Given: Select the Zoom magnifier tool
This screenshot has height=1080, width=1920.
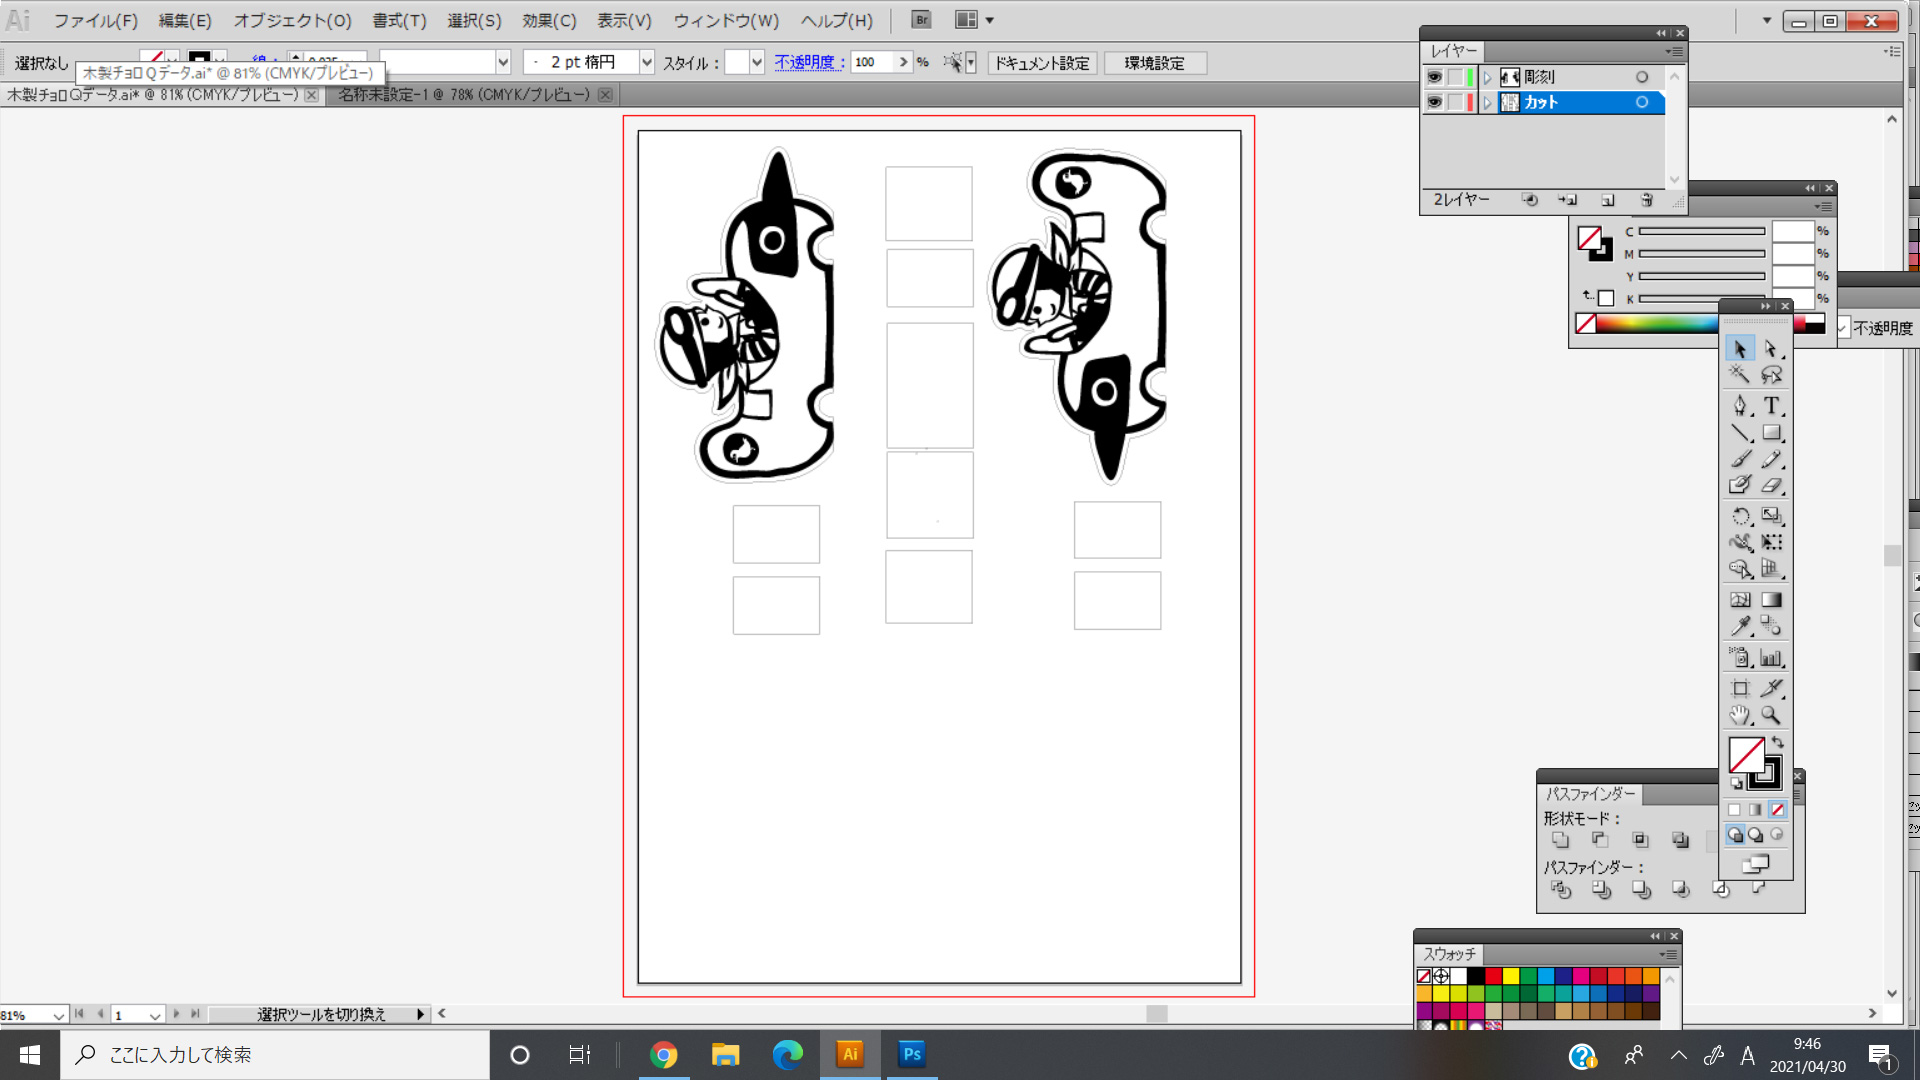Looking at the screenshot, I should point(1771,715).
